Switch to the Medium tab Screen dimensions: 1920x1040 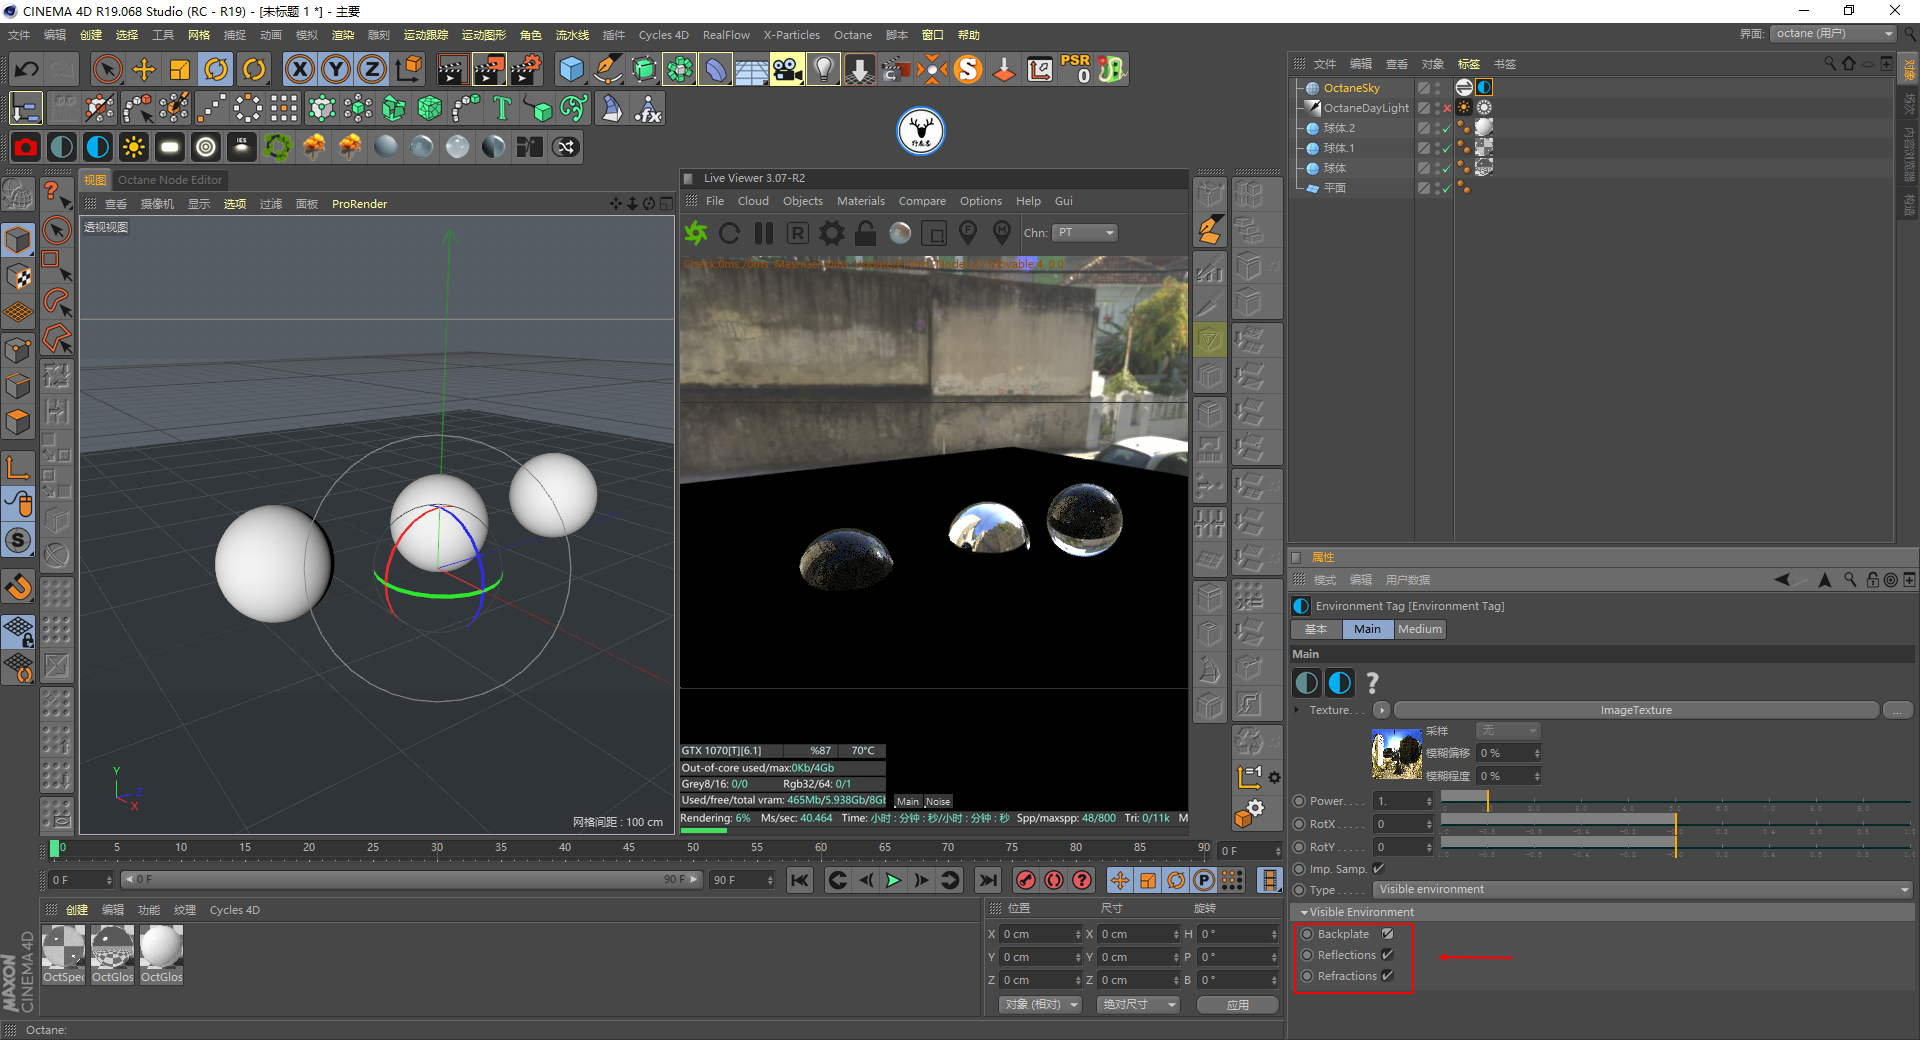[x=1419, y=629]
